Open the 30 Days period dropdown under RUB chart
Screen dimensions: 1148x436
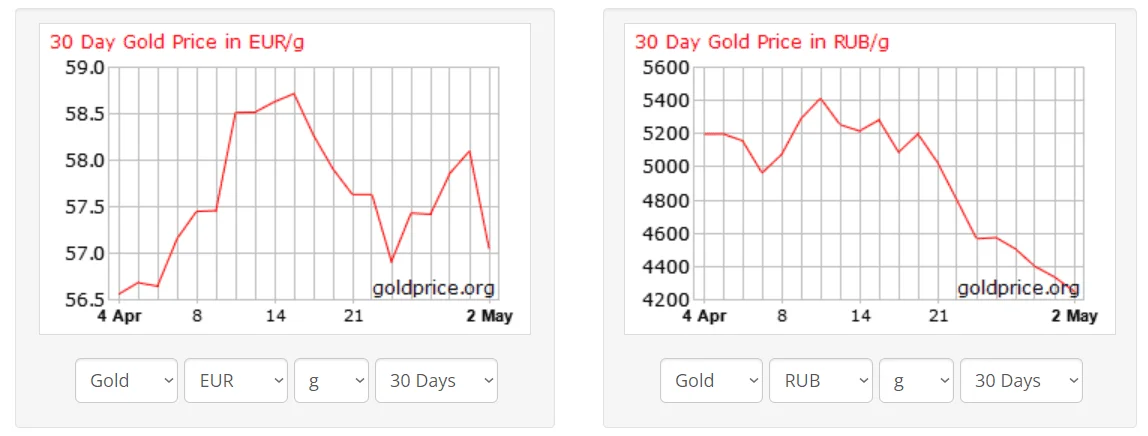pyautogui.click(x=1021, y=380)
